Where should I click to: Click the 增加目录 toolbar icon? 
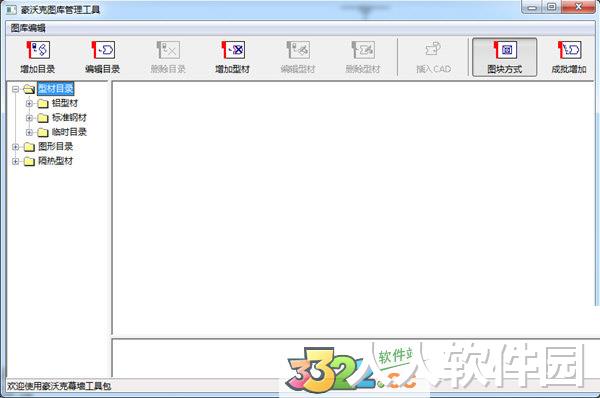[38, 57]
